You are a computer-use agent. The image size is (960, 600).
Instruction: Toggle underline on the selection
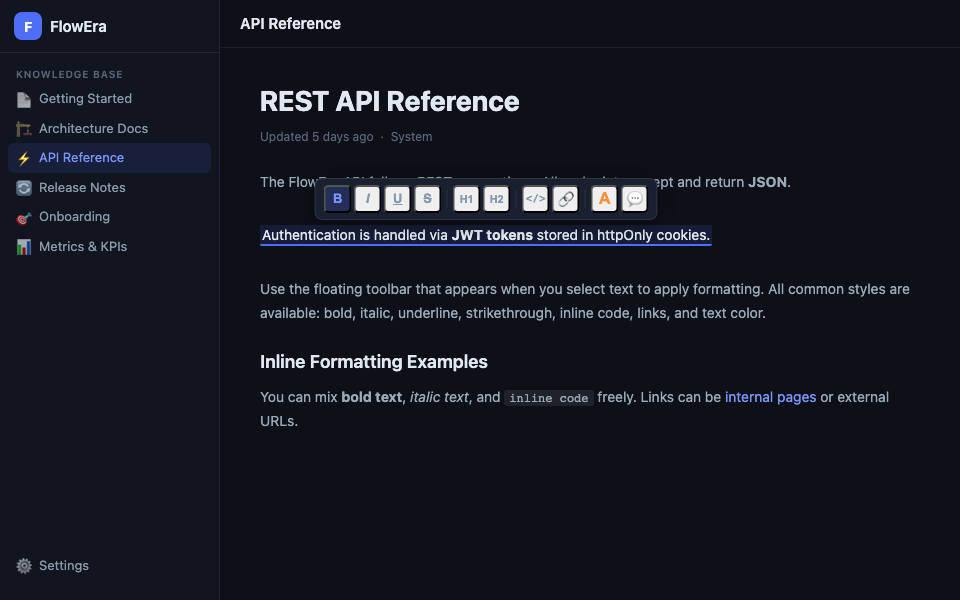[x=397, y=199]
